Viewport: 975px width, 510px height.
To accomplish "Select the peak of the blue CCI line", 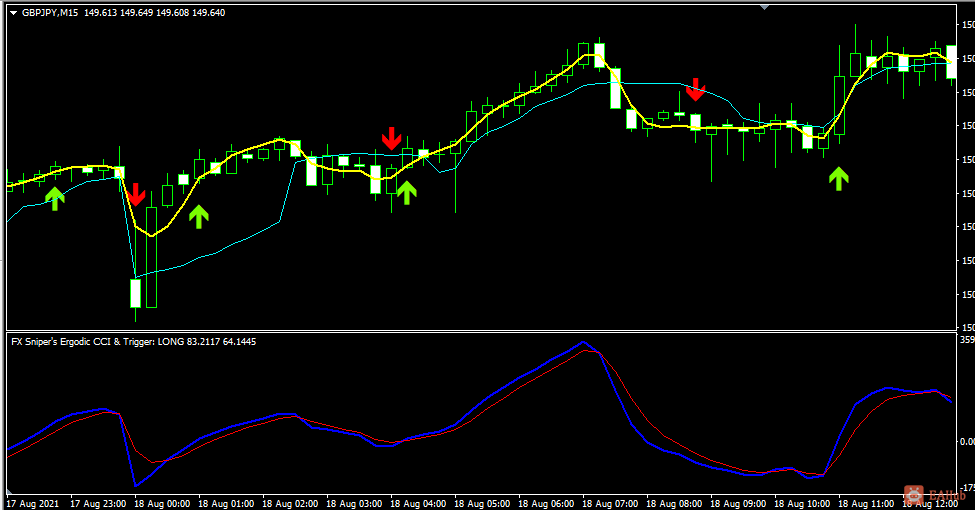I will 583,342.
